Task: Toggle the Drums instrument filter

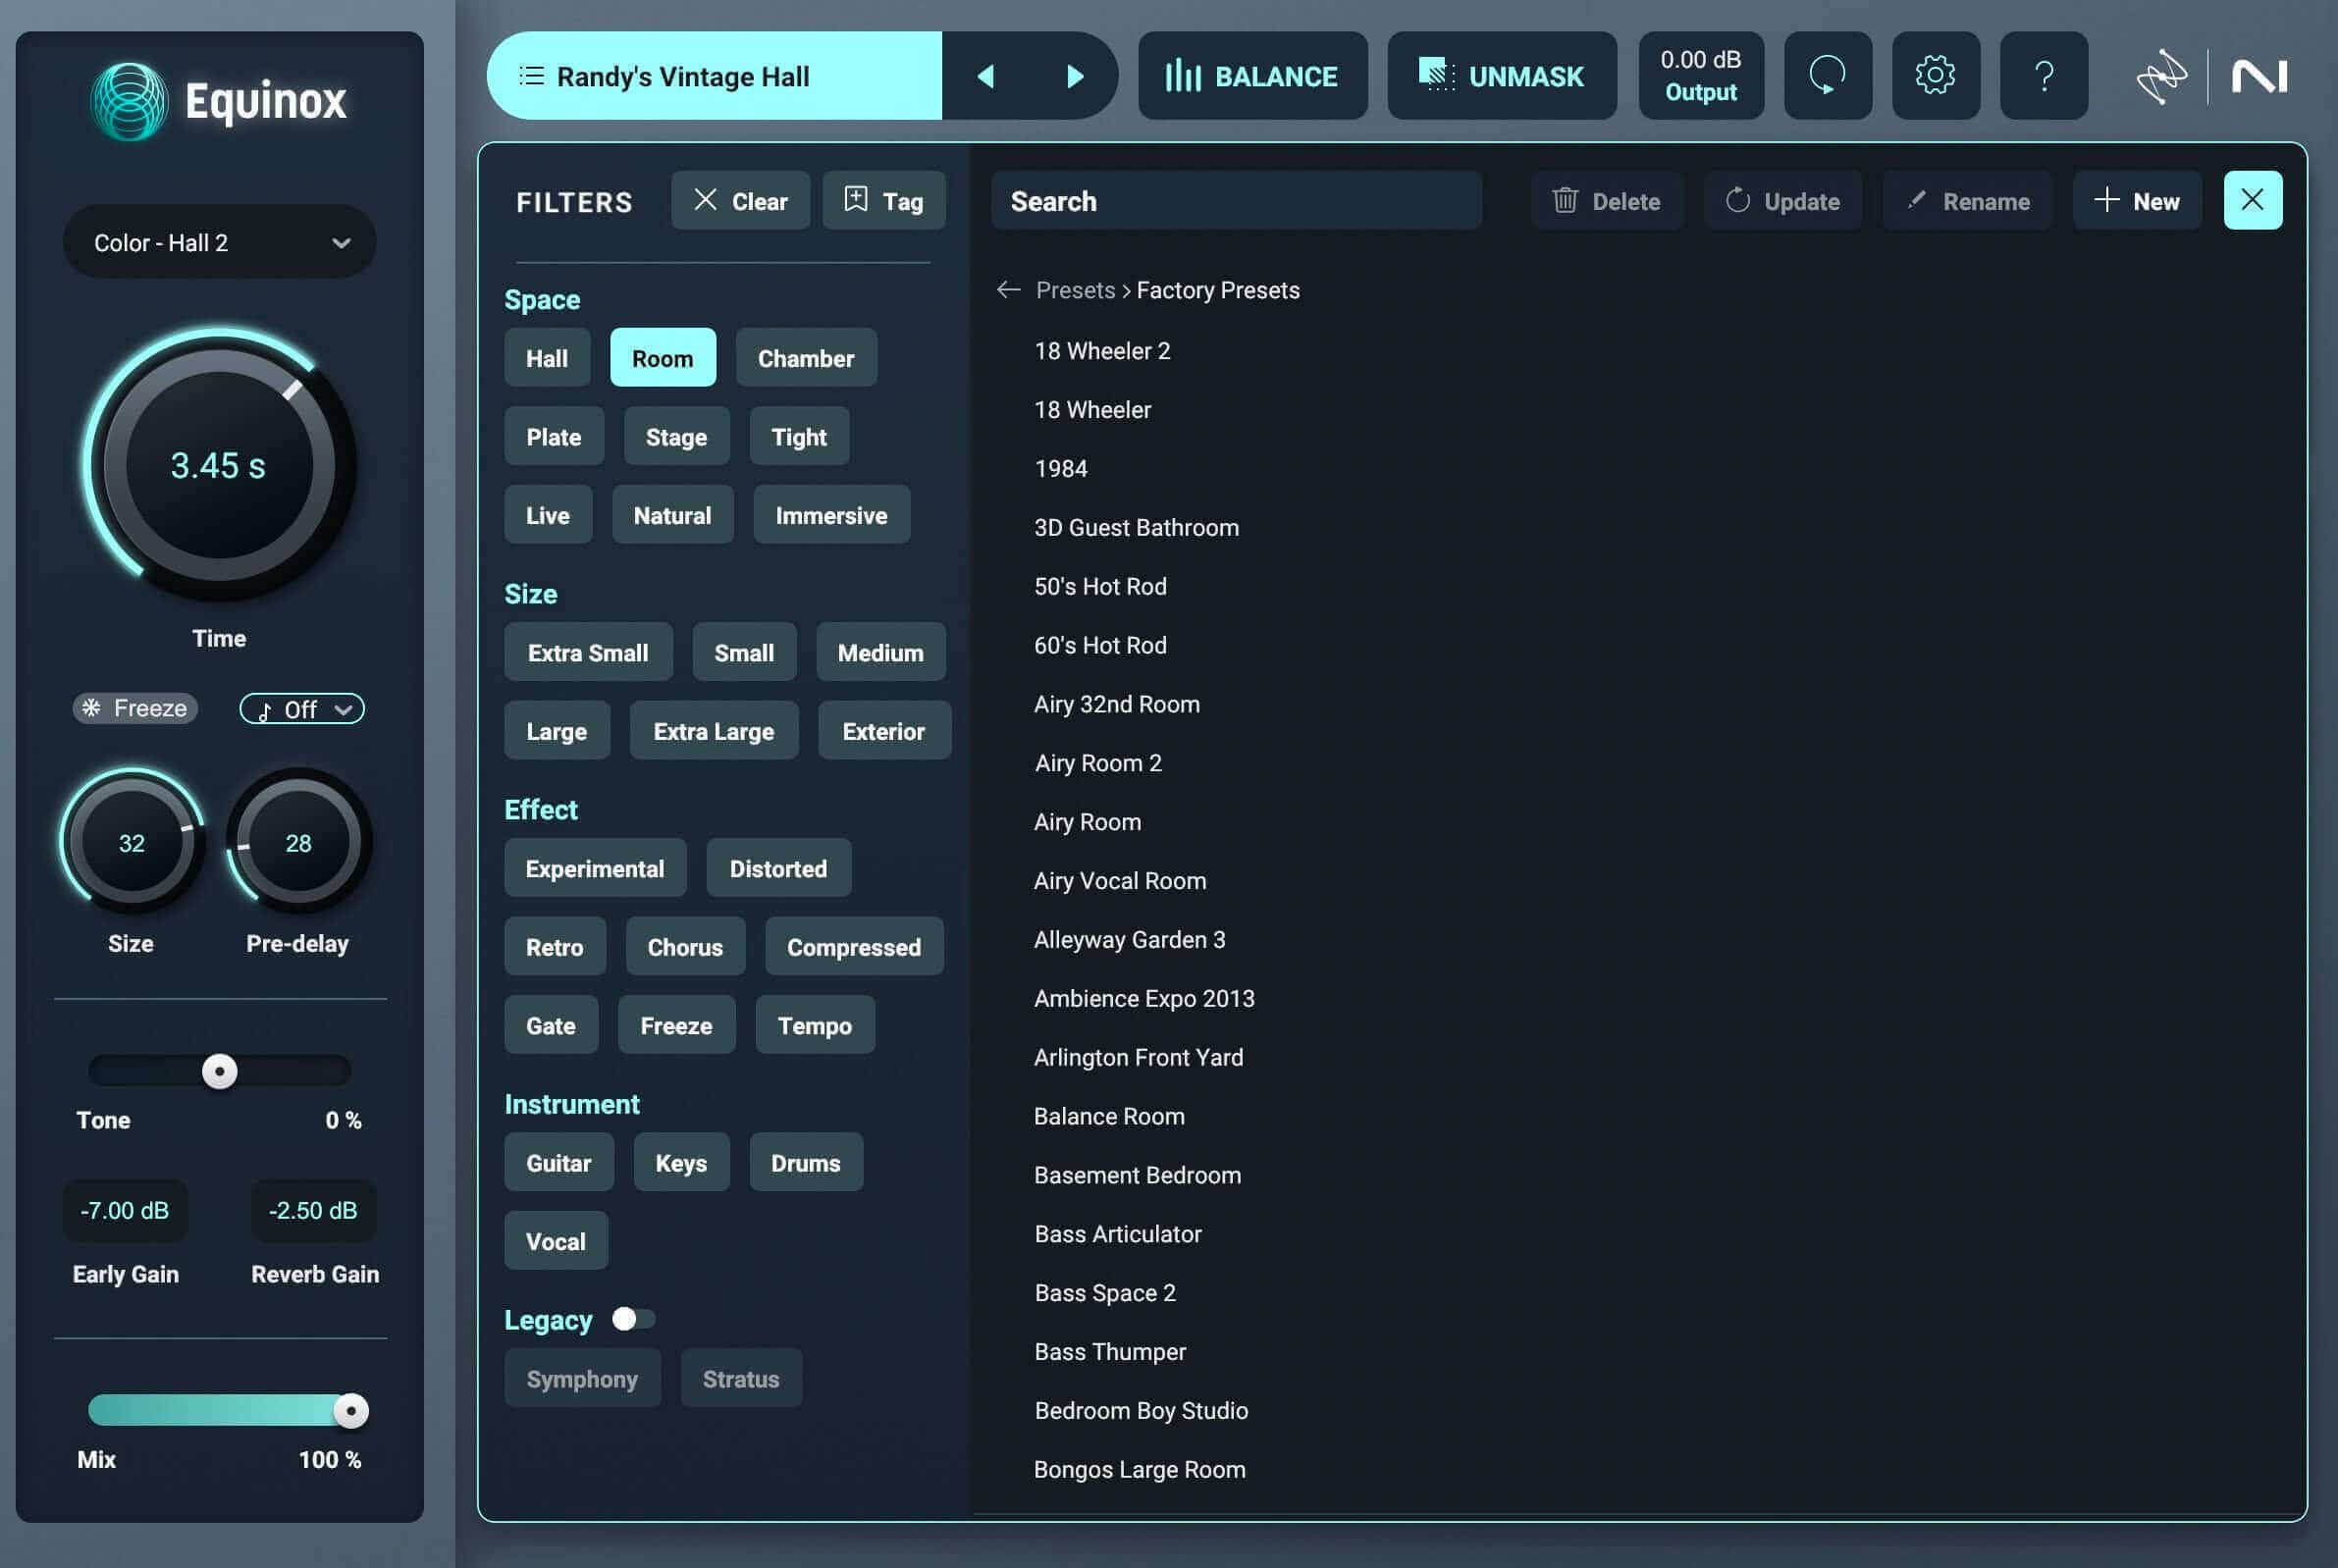Action: [x=806, y=1162]
